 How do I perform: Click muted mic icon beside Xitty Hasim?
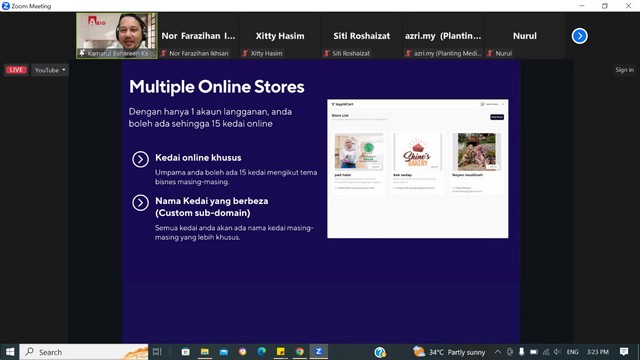(x=245, y=53)
